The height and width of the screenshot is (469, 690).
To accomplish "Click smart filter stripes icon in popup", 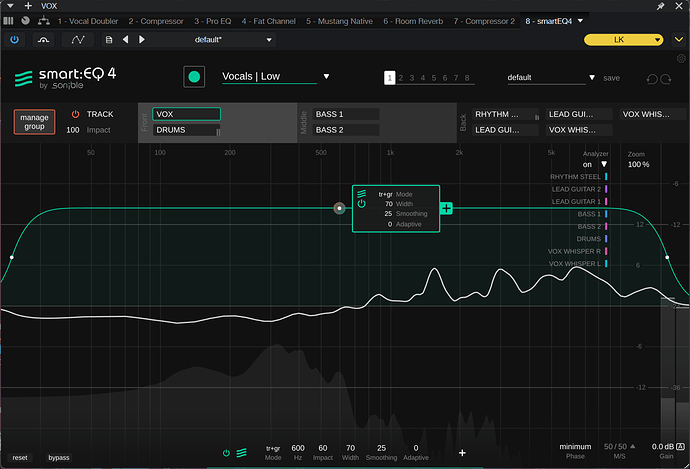I will tap(361, 194).
